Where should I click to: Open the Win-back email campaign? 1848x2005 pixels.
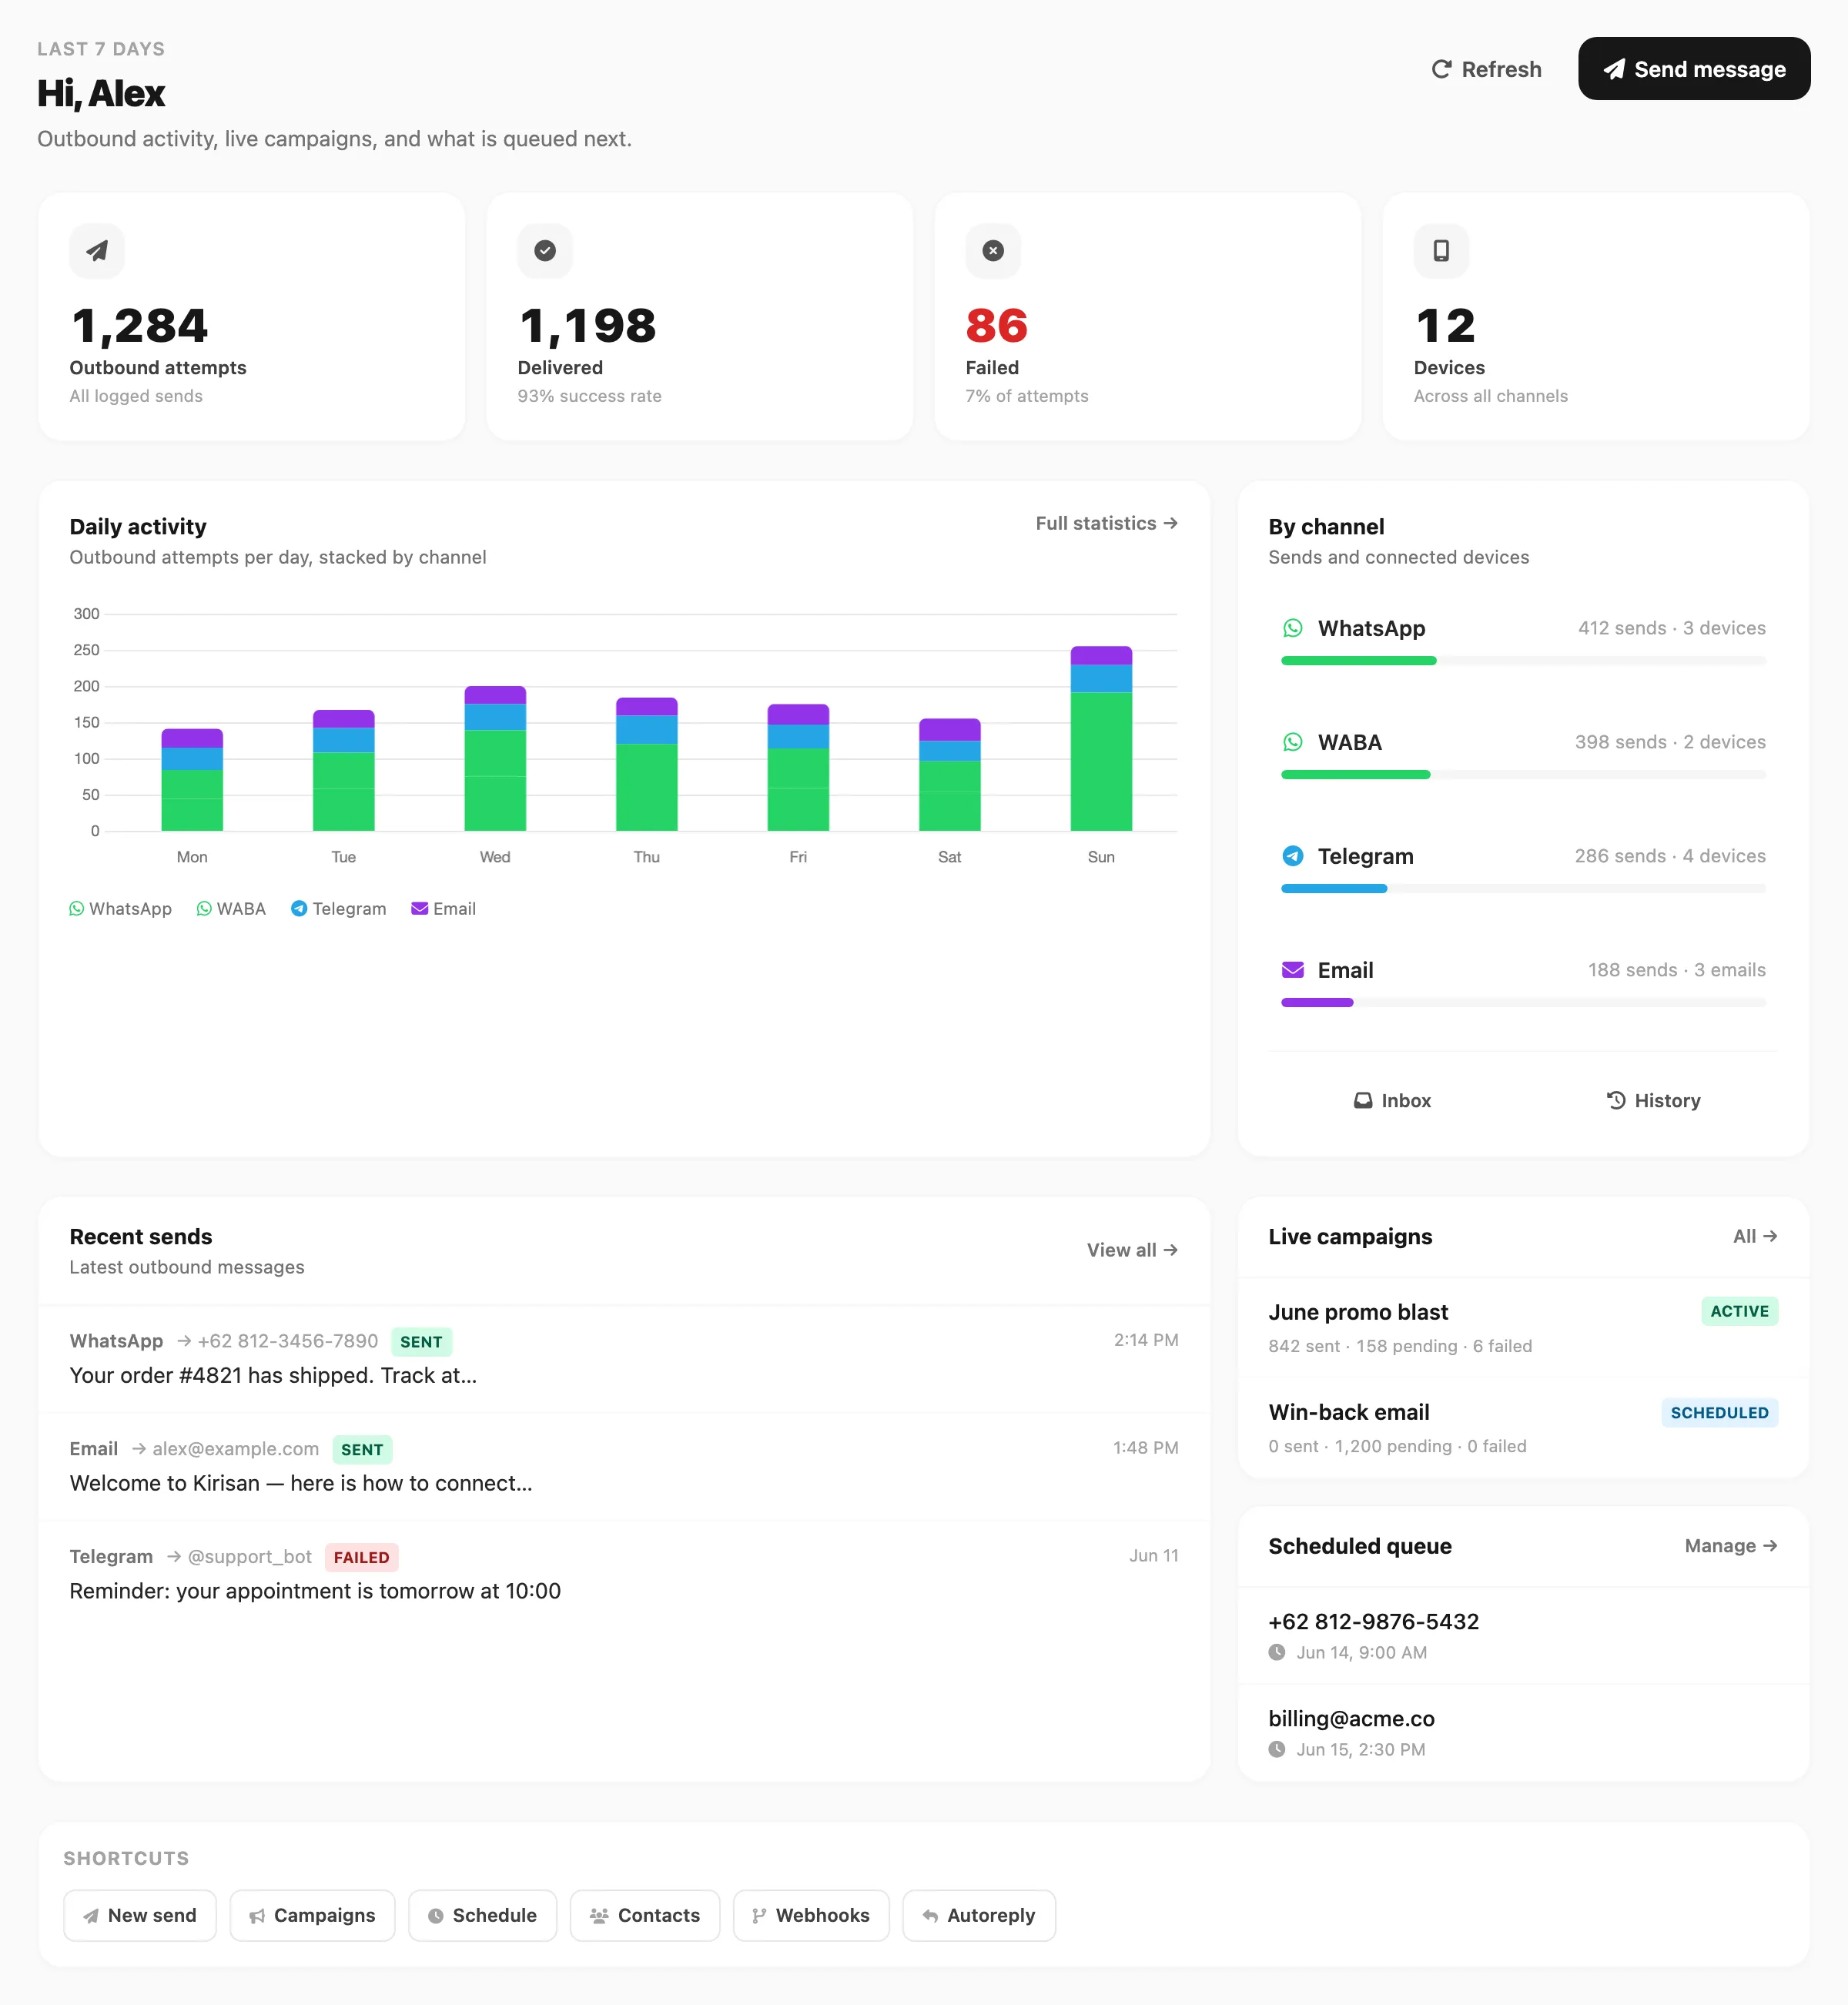[1523, 1428]
